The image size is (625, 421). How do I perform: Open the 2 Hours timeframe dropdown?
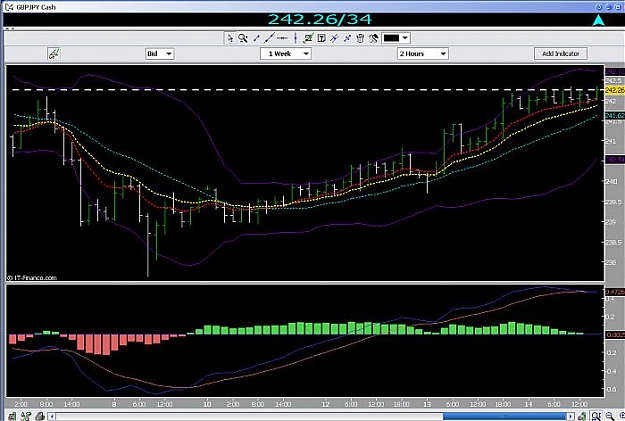423,54
